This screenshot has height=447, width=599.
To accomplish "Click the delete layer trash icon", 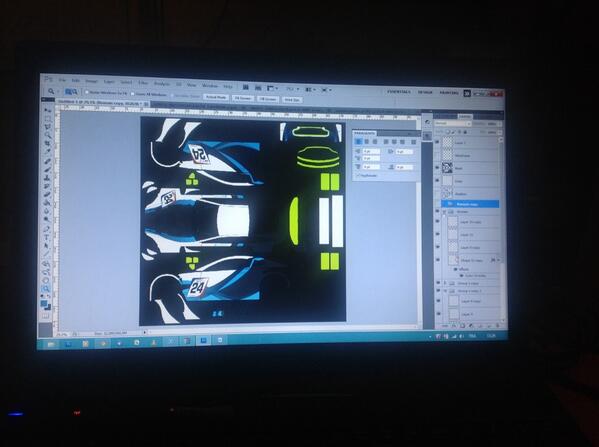I will pyautogui.click(x=497, y=326).
